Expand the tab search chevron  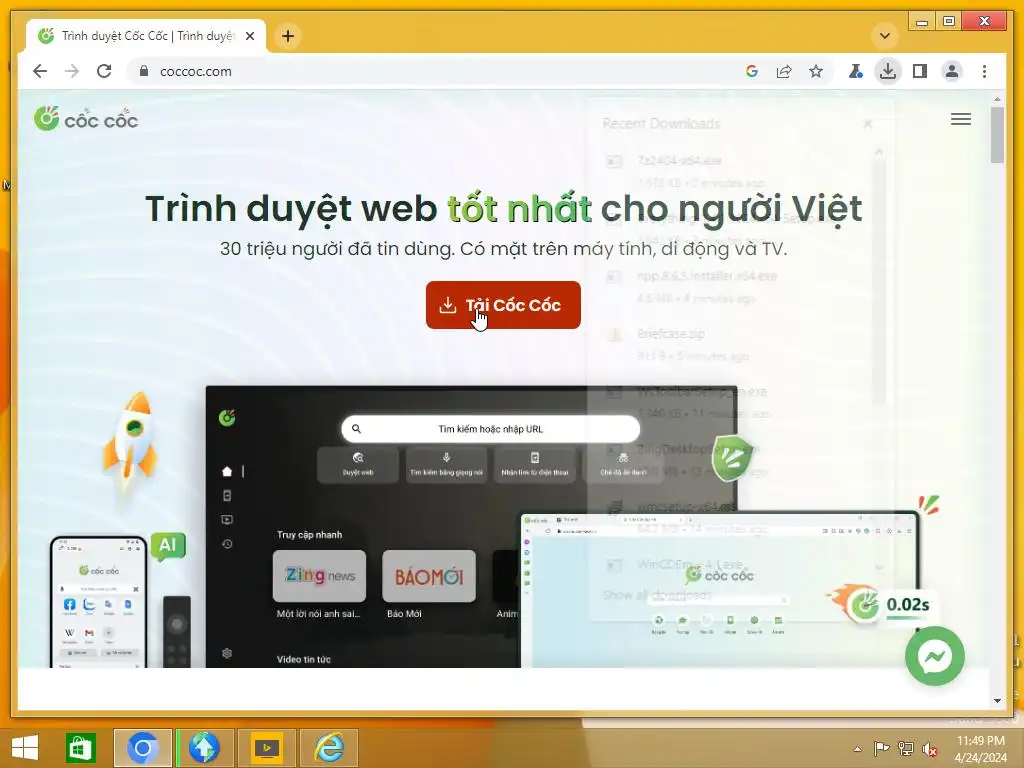point(885,36)
